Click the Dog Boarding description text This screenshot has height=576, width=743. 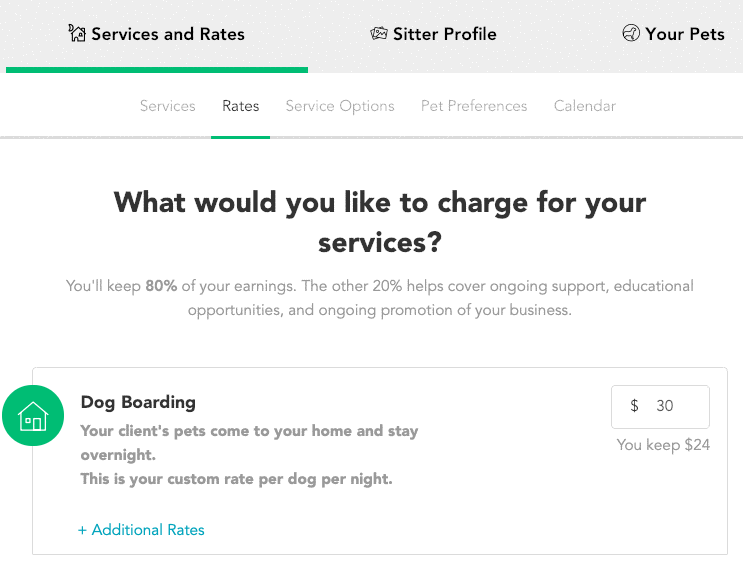coord(249,455)
